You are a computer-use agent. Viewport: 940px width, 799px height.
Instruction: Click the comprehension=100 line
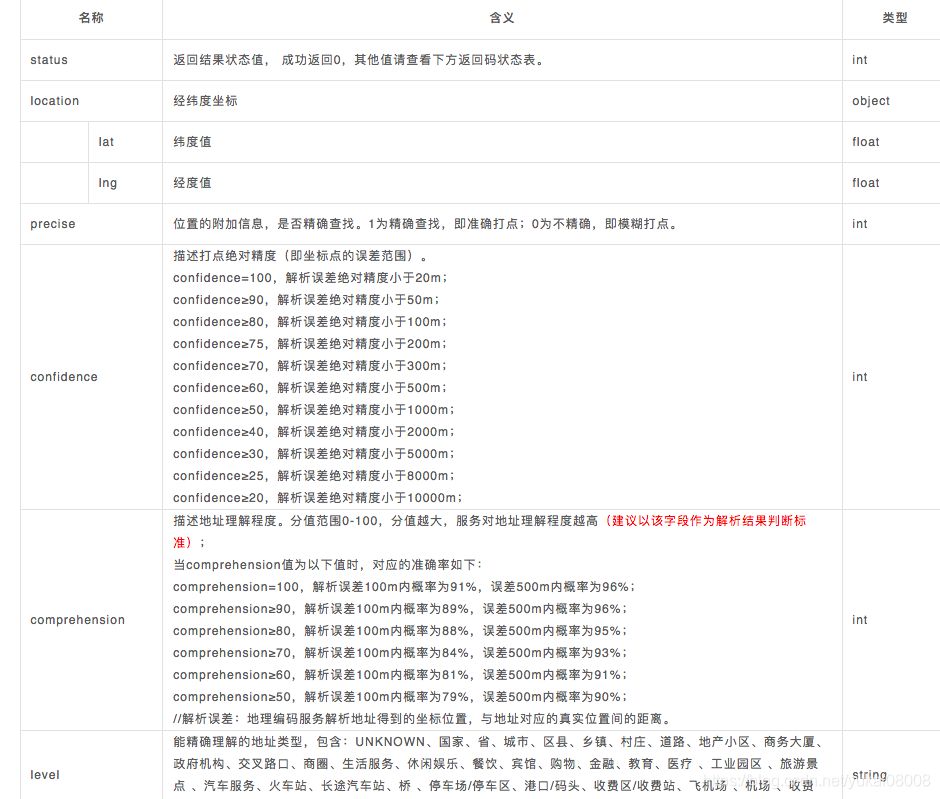[x=403, y=587]
